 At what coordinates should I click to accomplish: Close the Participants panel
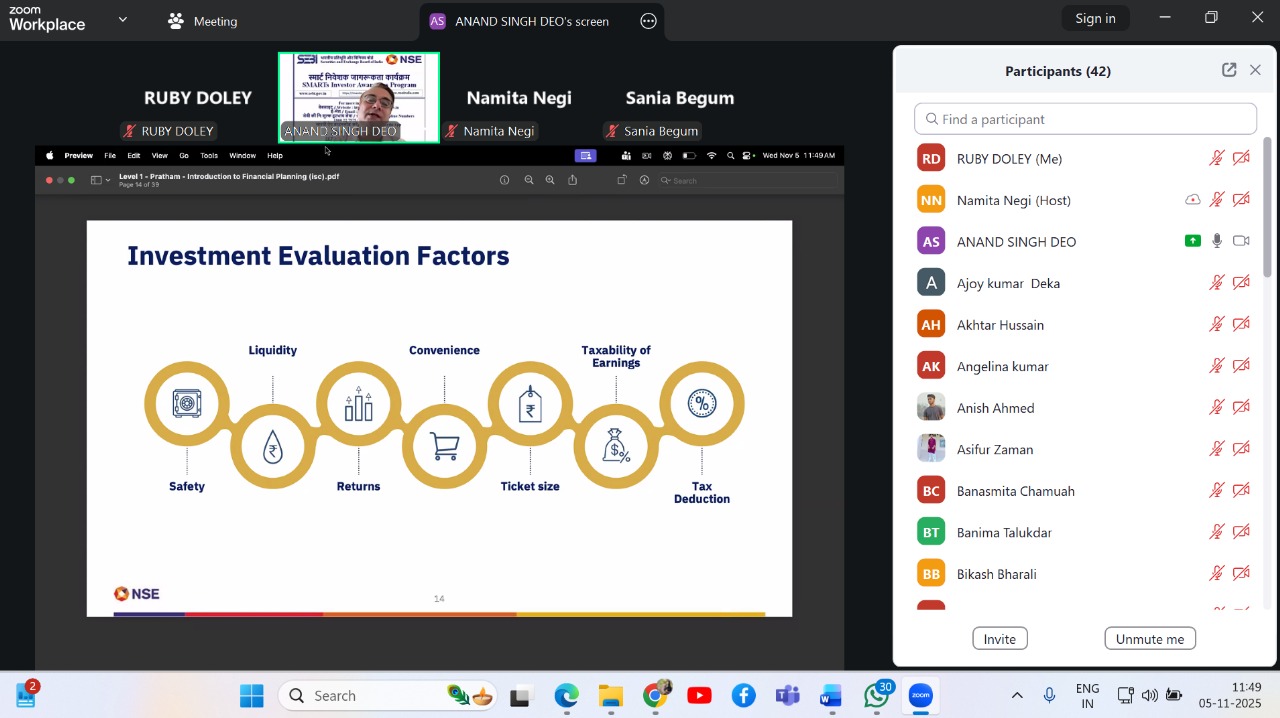1255,70
